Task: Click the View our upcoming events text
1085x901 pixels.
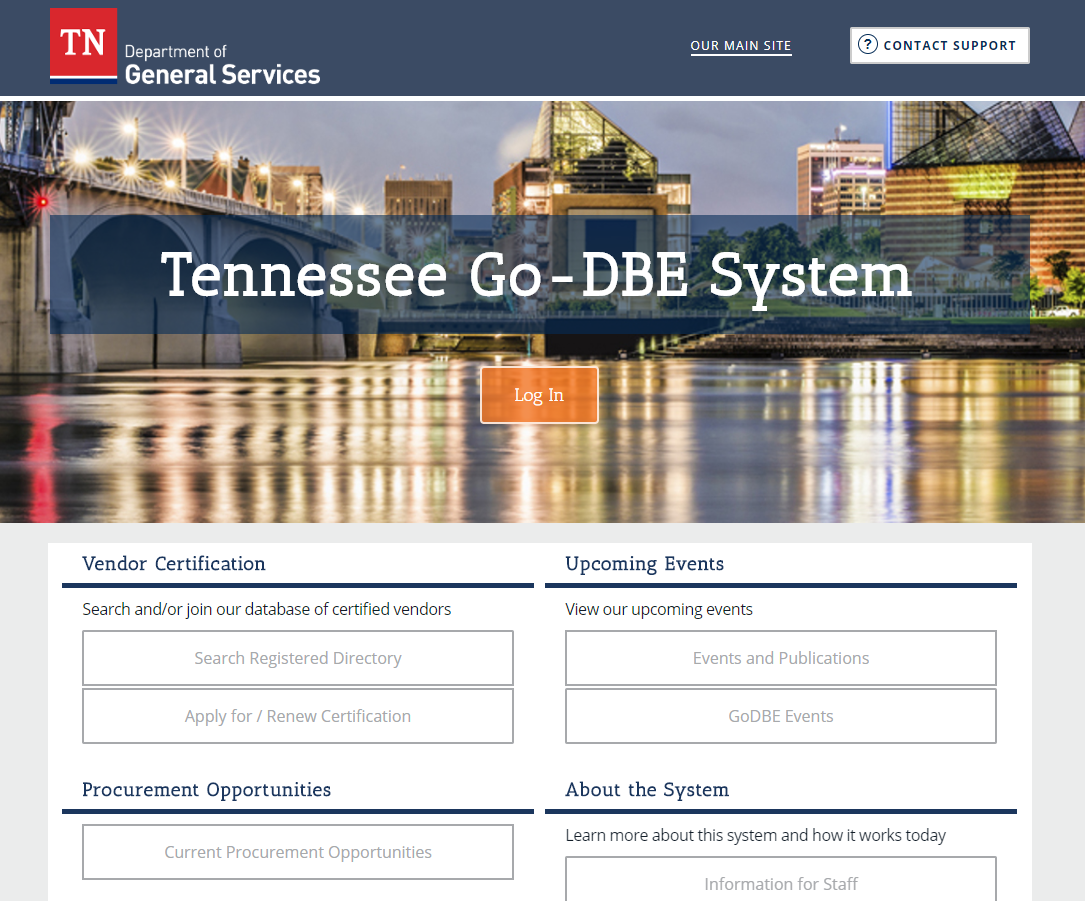Action: pyautogui.click(x=658, y=609)
